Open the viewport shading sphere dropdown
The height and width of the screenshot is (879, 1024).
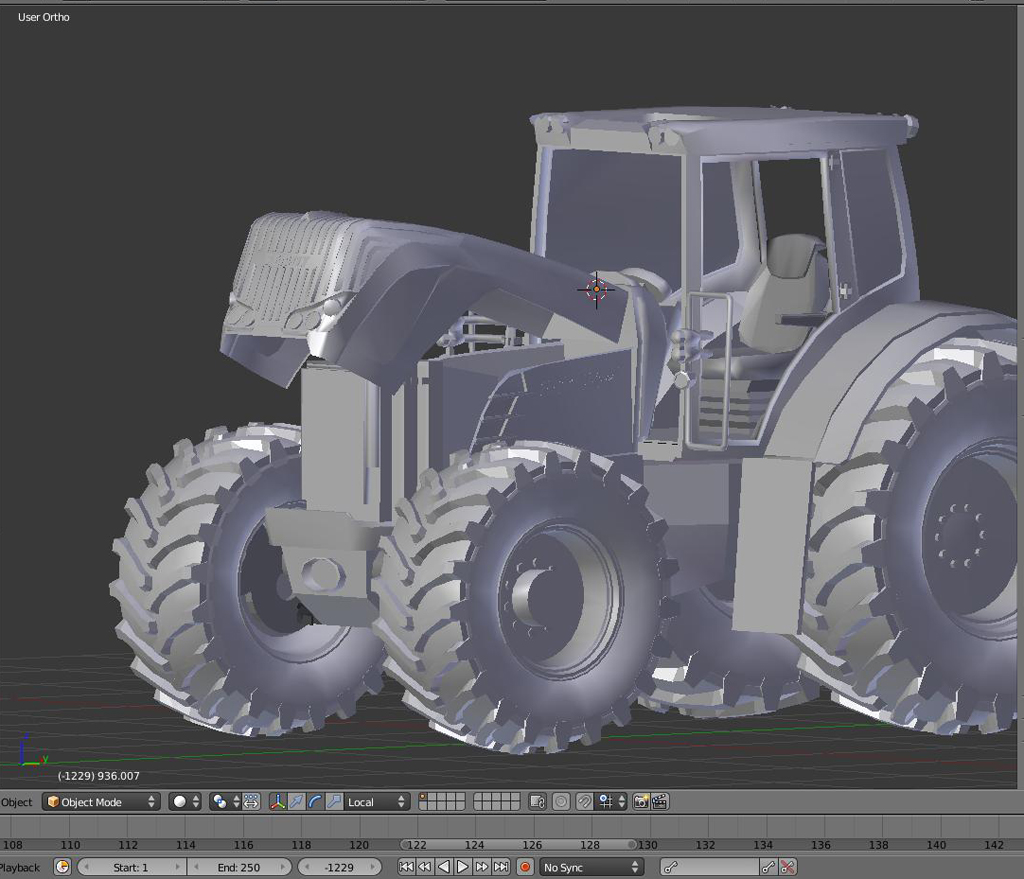[185, 802]
